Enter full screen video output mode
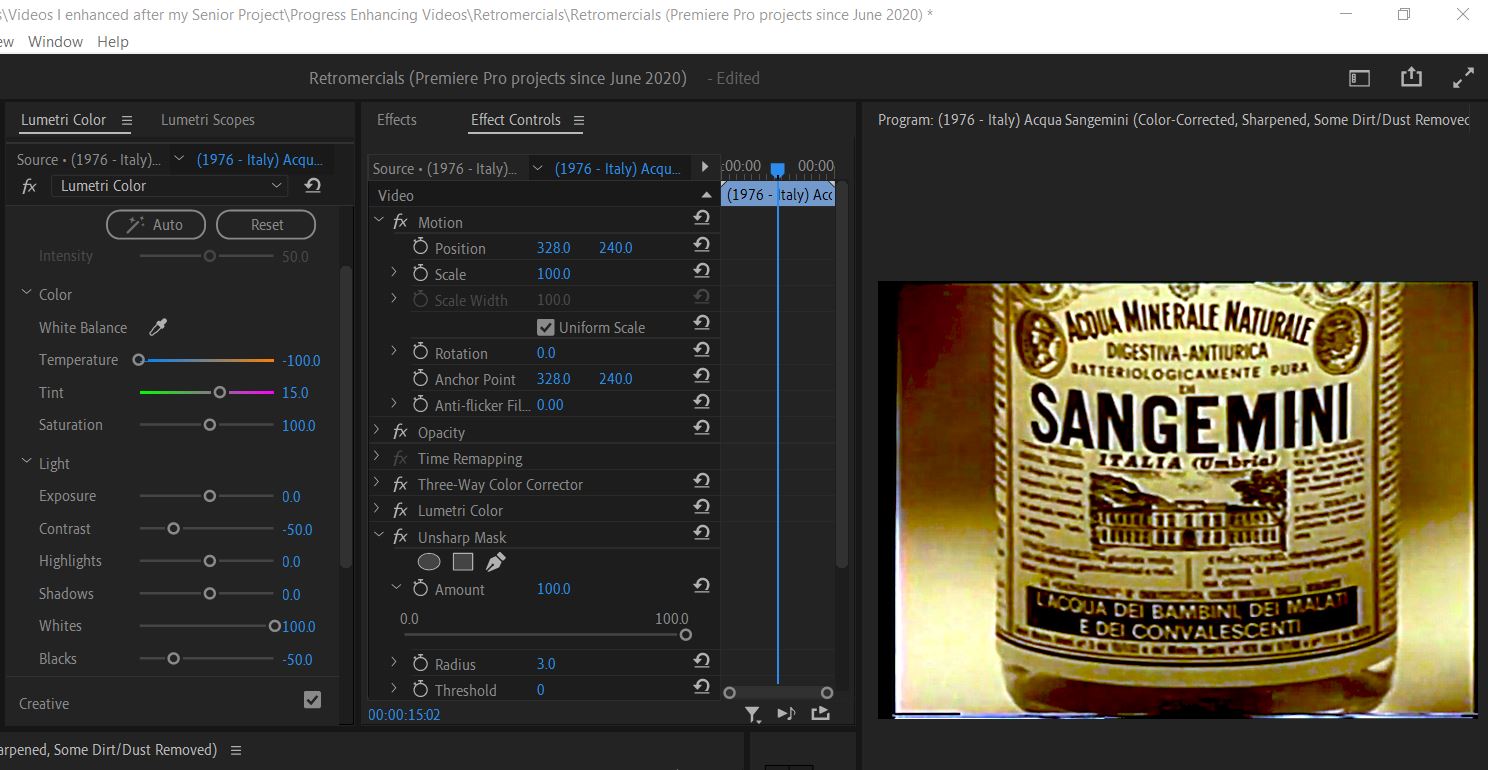 1463,77
